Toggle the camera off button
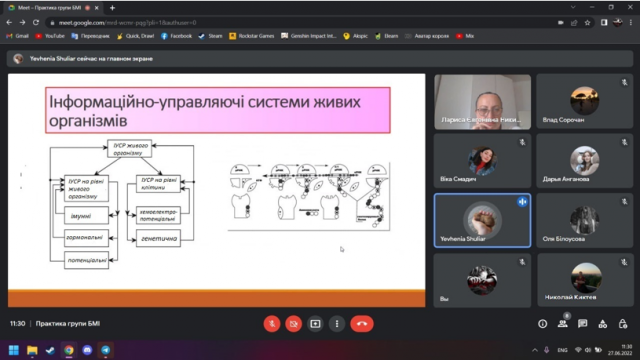Viewport: 640px width, 360px height. point(293,324)
